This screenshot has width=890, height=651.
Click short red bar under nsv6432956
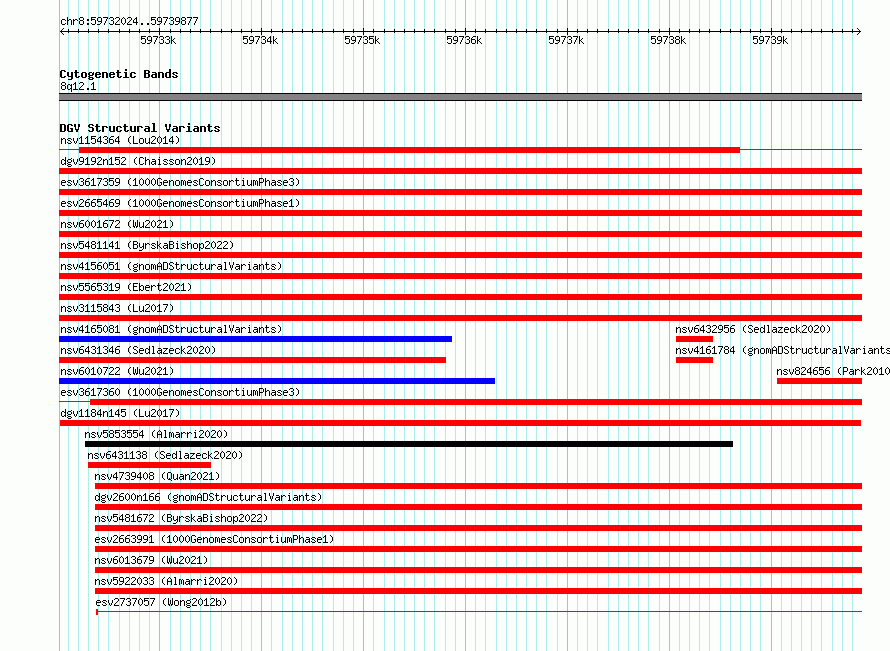point(694,339)
